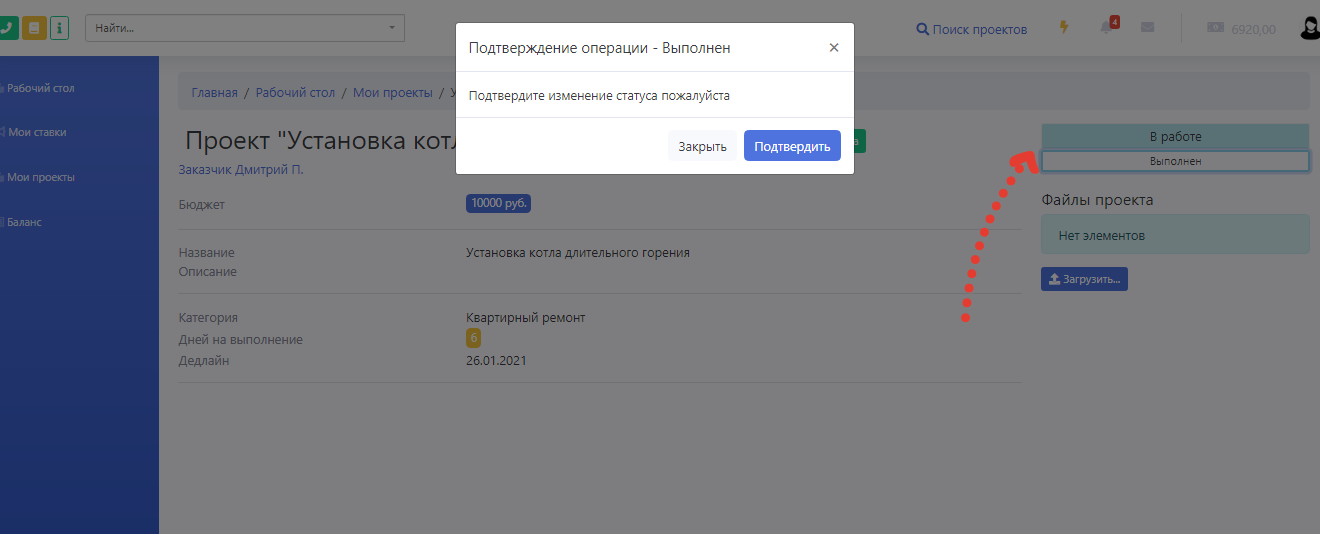Image resolution: width=1320 pixels, height=534 pixels.
Task: Click the Подтвердите изменение статуса пожалуйста message
Action: [x=599, y=96]
